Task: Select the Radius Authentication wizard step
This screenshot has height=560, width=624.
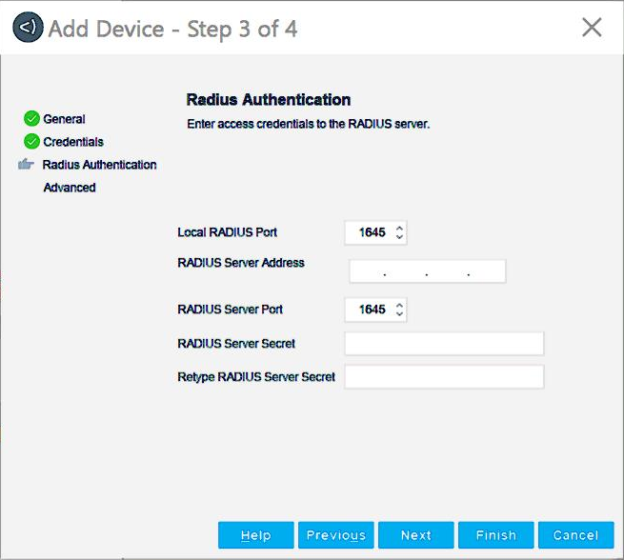Action: tap(99, 165)
